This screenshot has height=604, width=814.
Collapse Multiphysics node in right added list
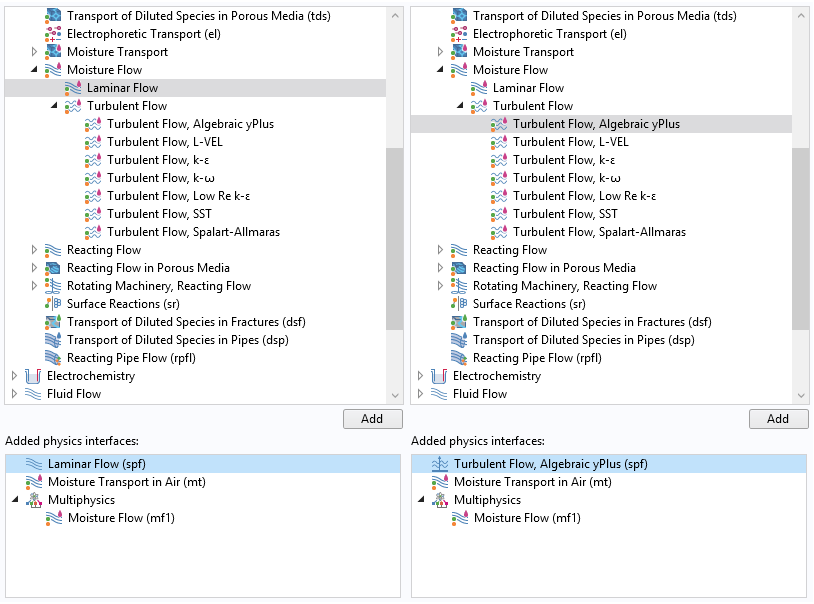[421, 500]
